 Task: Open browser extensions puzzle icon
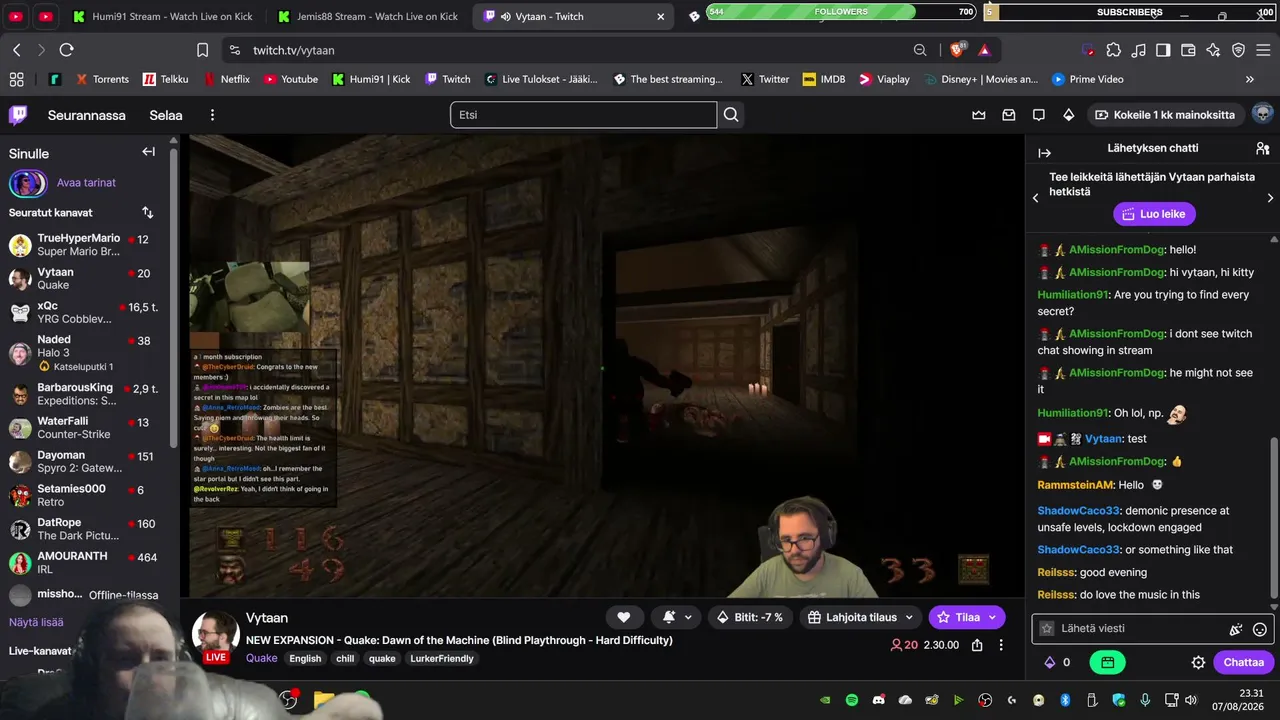[1113, 50]
